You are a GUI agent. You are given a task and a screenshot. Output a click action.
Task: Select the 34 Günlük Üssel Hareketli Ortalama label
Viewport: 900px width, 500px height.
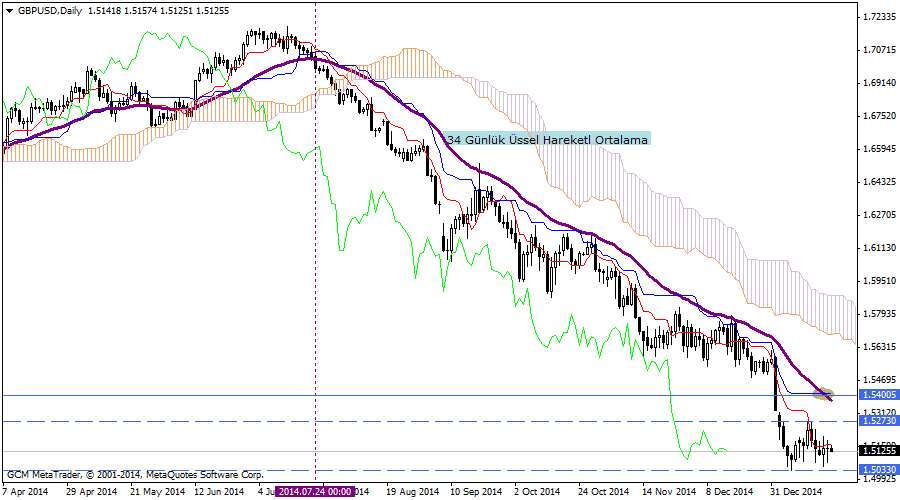coord(548,140)
